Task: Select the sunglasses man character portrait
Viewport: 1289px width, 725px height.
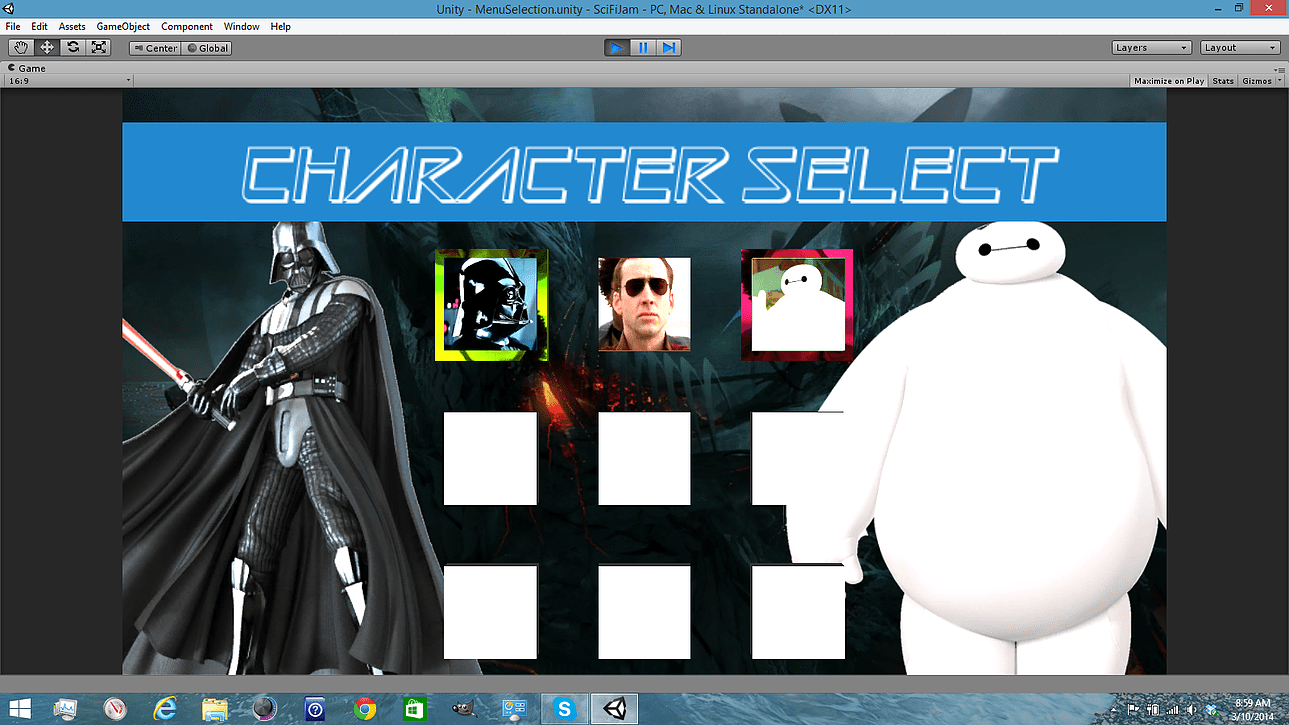Action: (644, 304)
